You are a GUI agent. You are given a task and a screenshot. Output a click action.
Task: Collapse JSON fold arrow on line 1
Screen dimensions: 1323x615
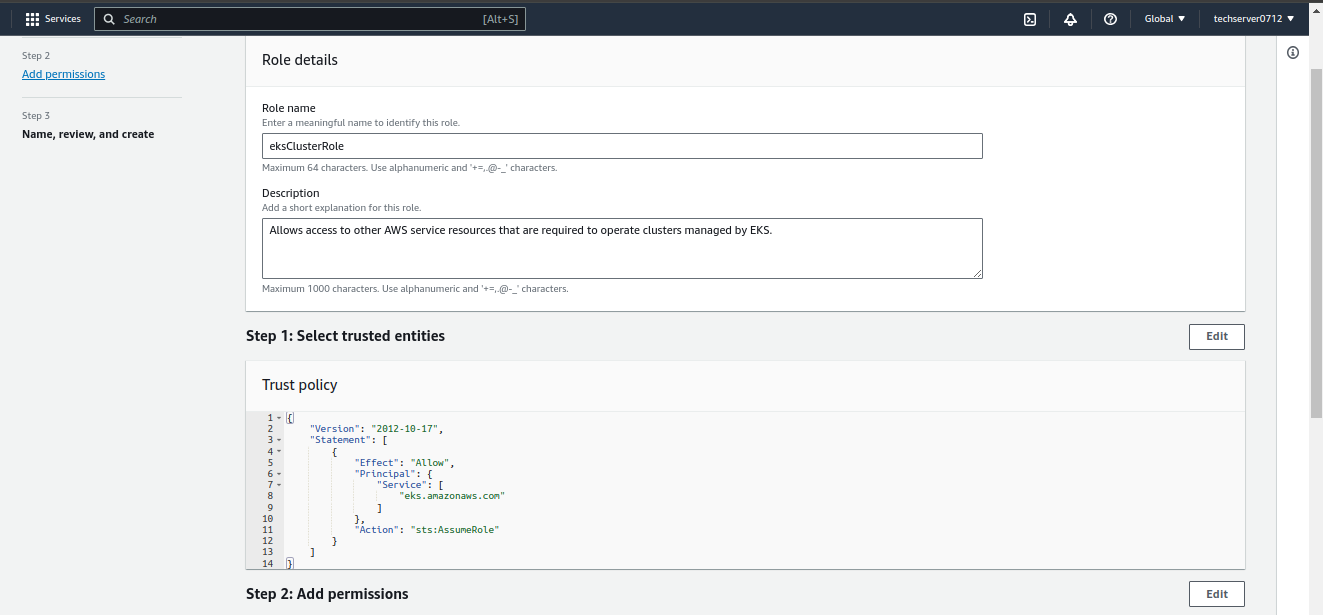pyautogui.click(x=279, y=418)
